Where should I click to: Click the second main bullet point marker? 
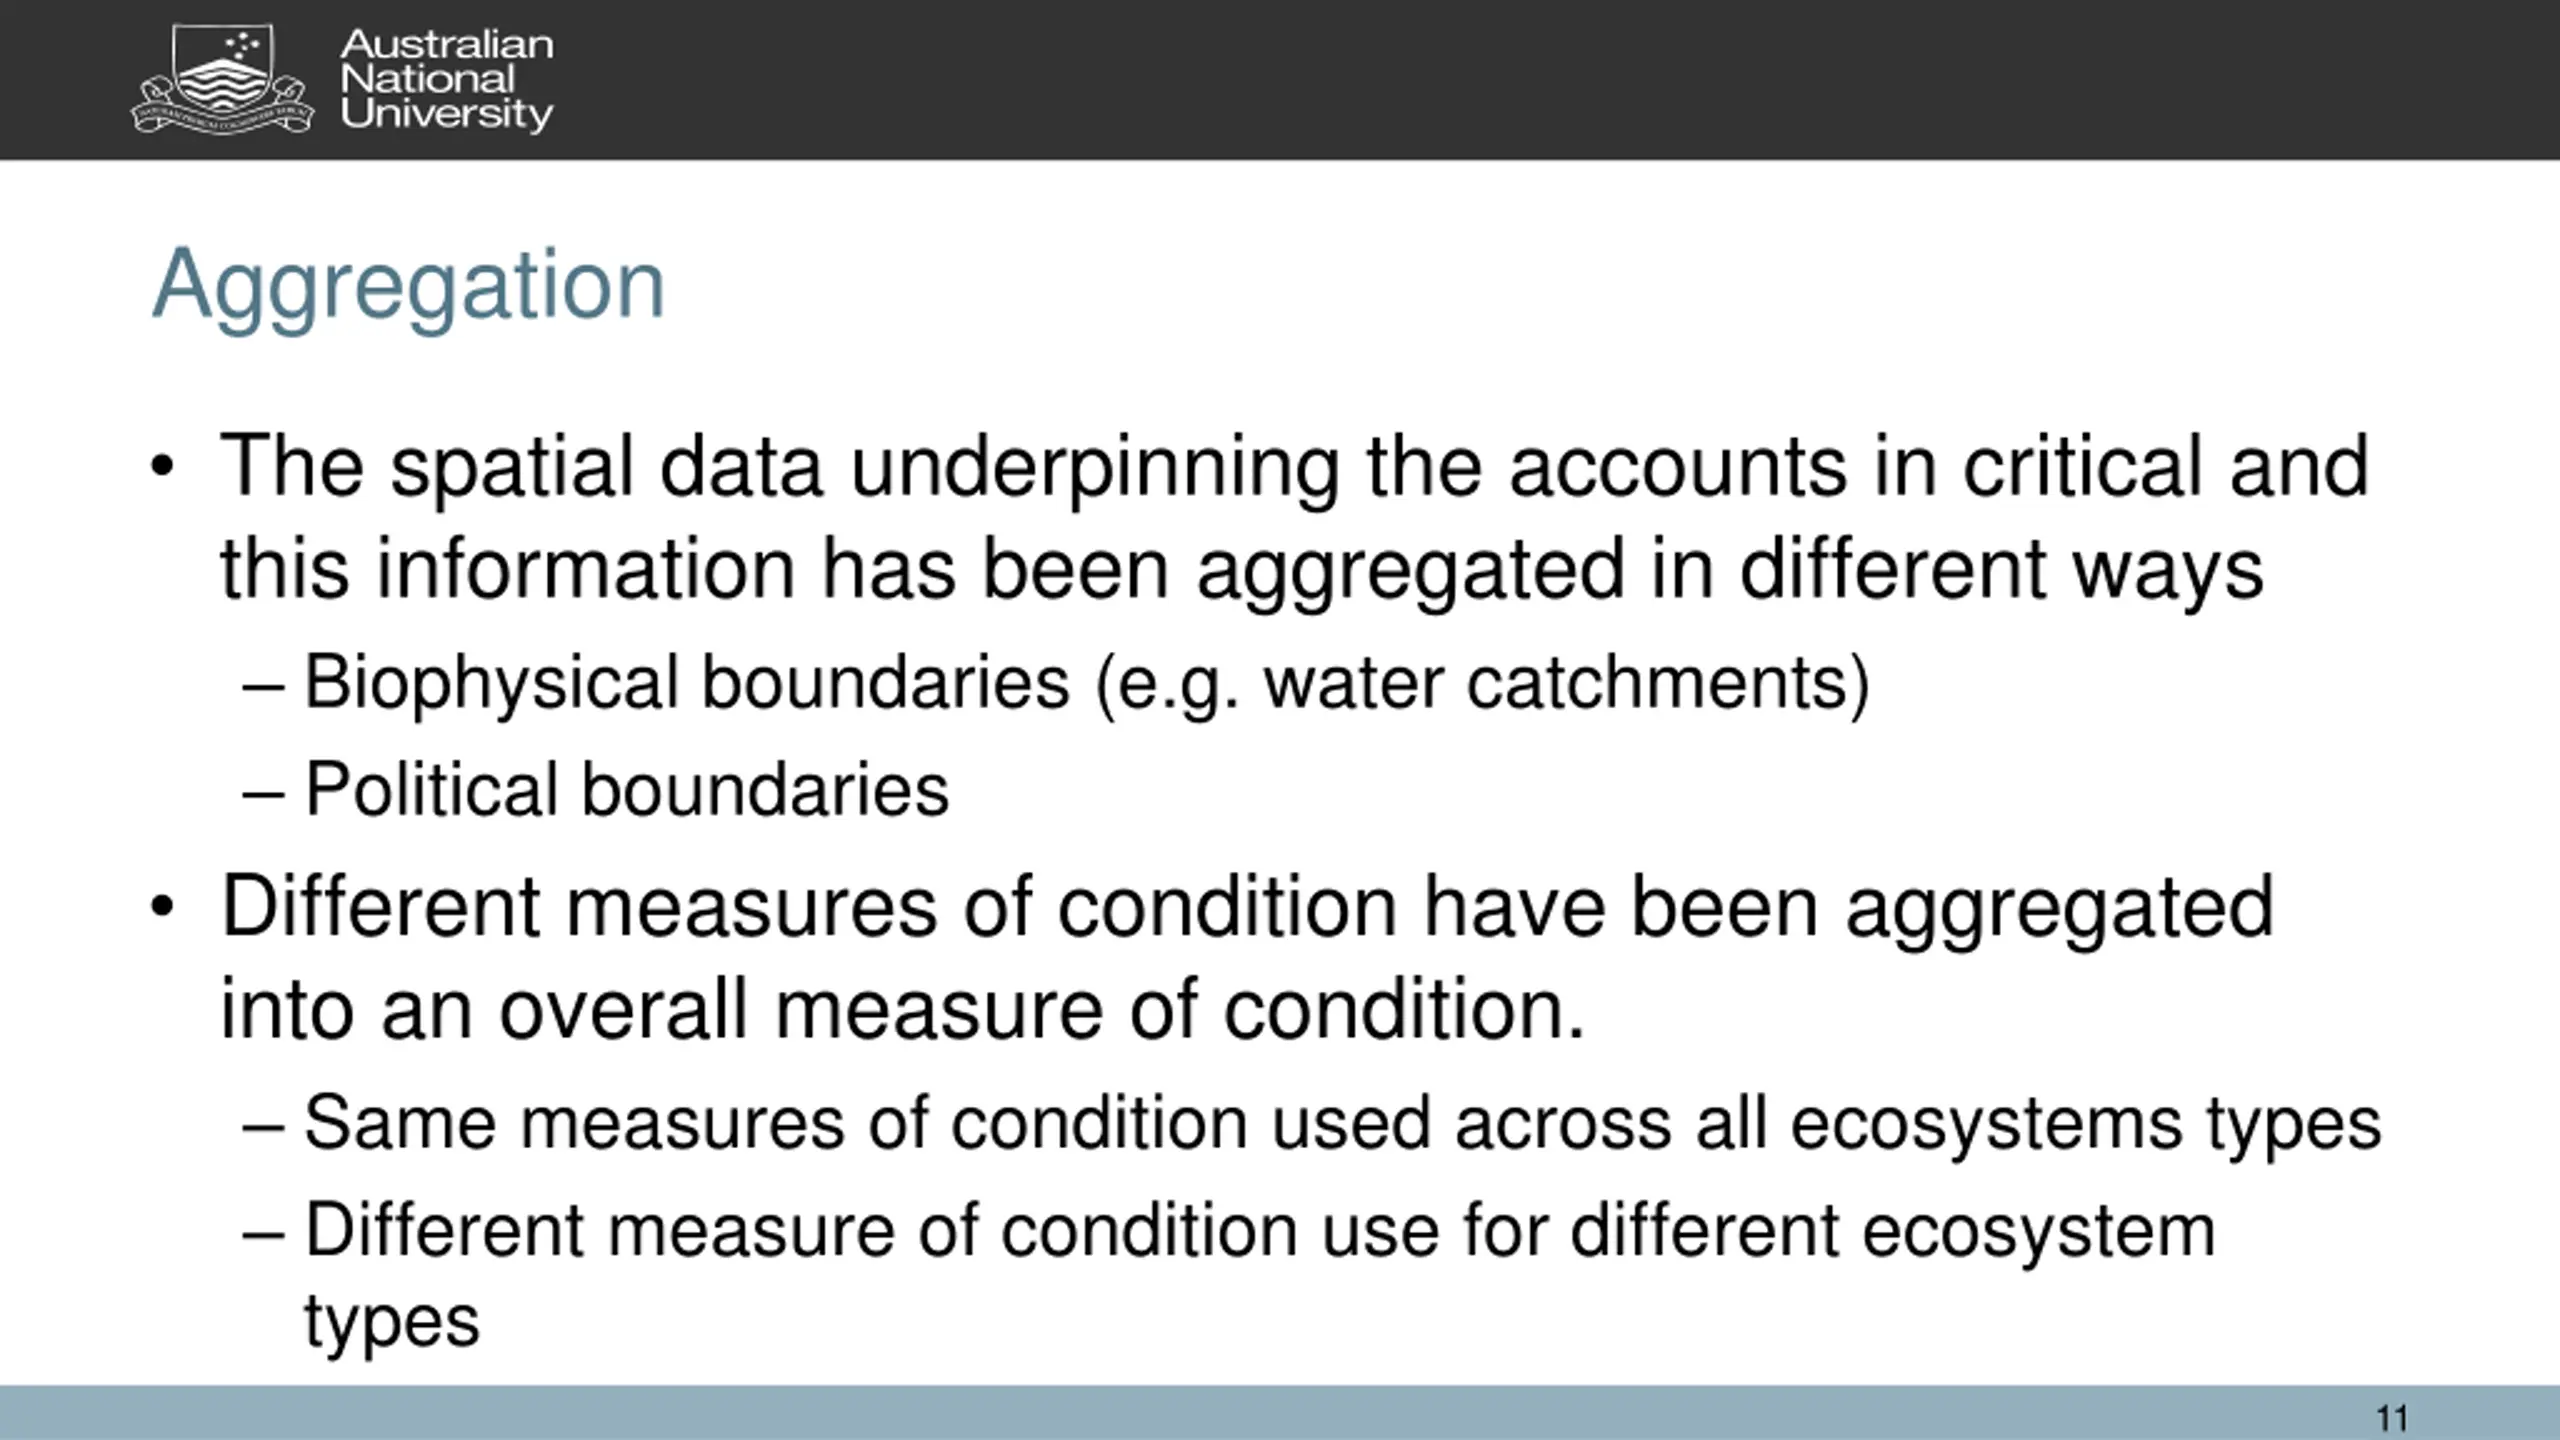coord(163,908)
